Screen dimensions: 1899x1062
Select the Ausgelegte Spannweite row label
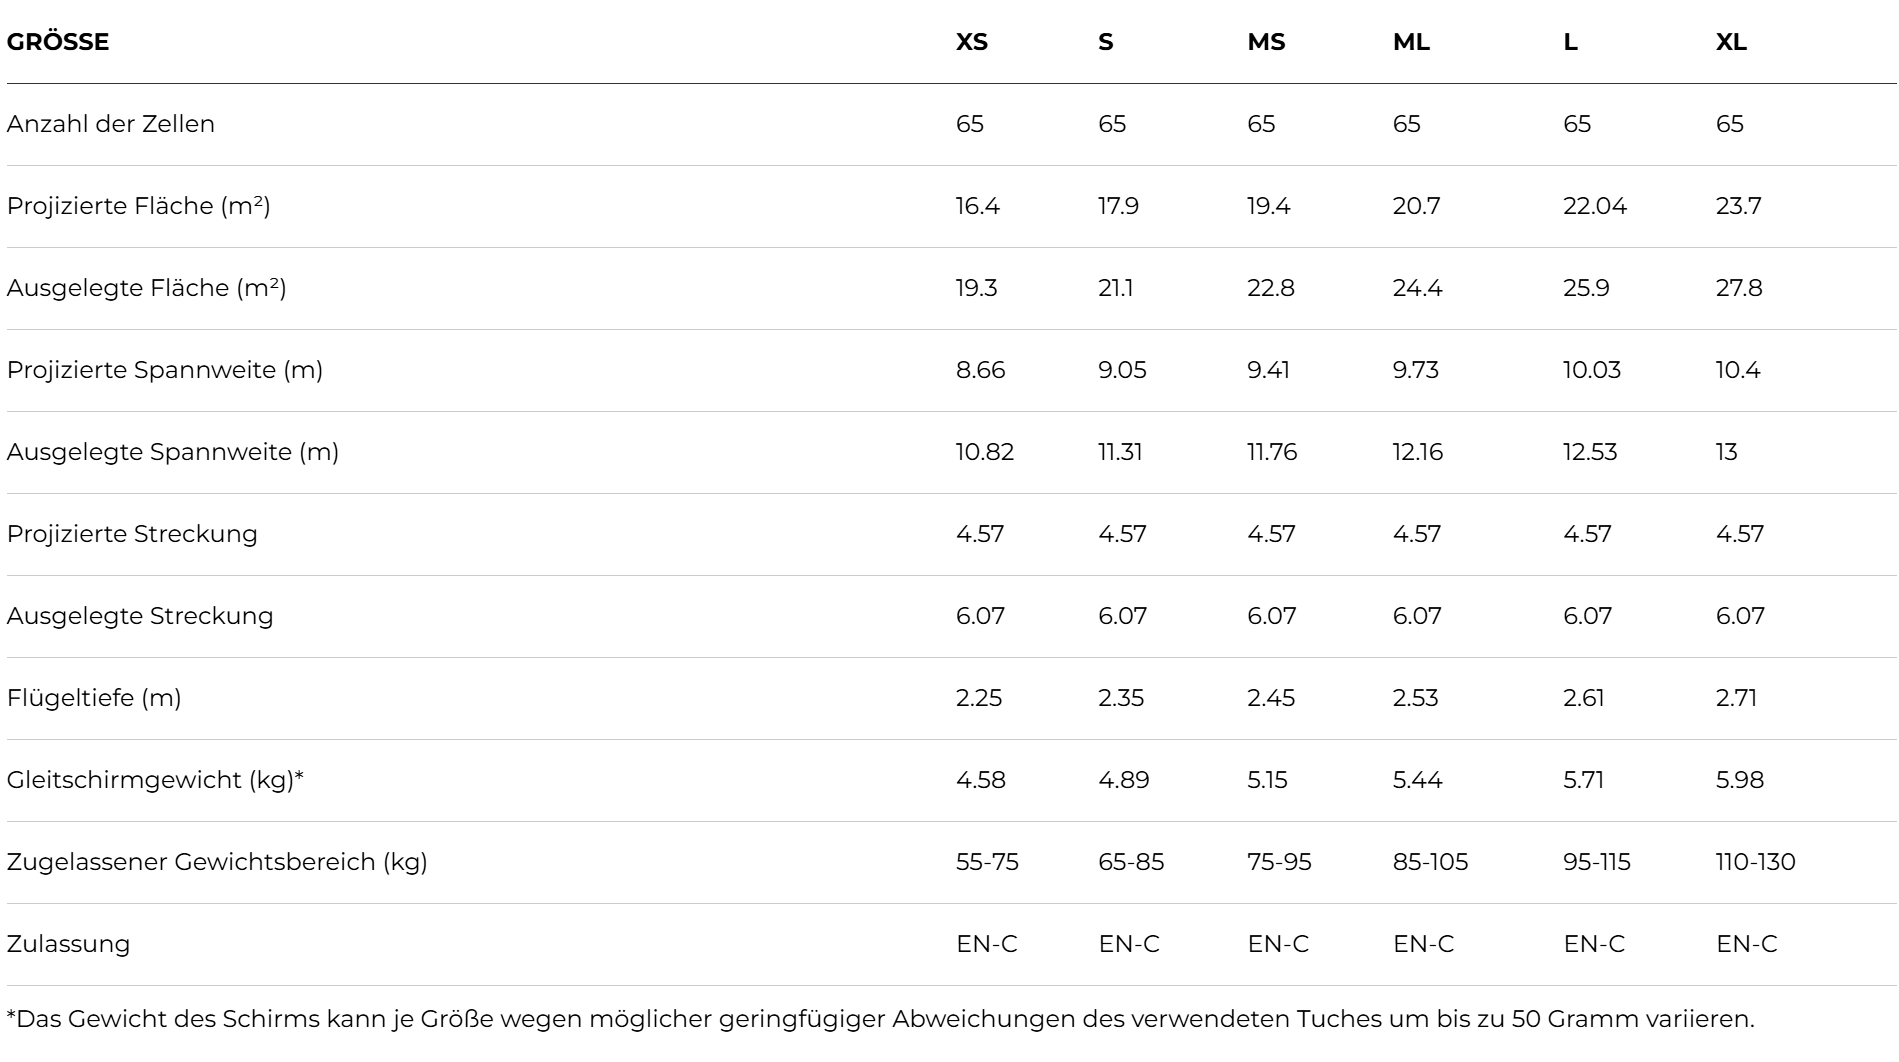(173, 452)
